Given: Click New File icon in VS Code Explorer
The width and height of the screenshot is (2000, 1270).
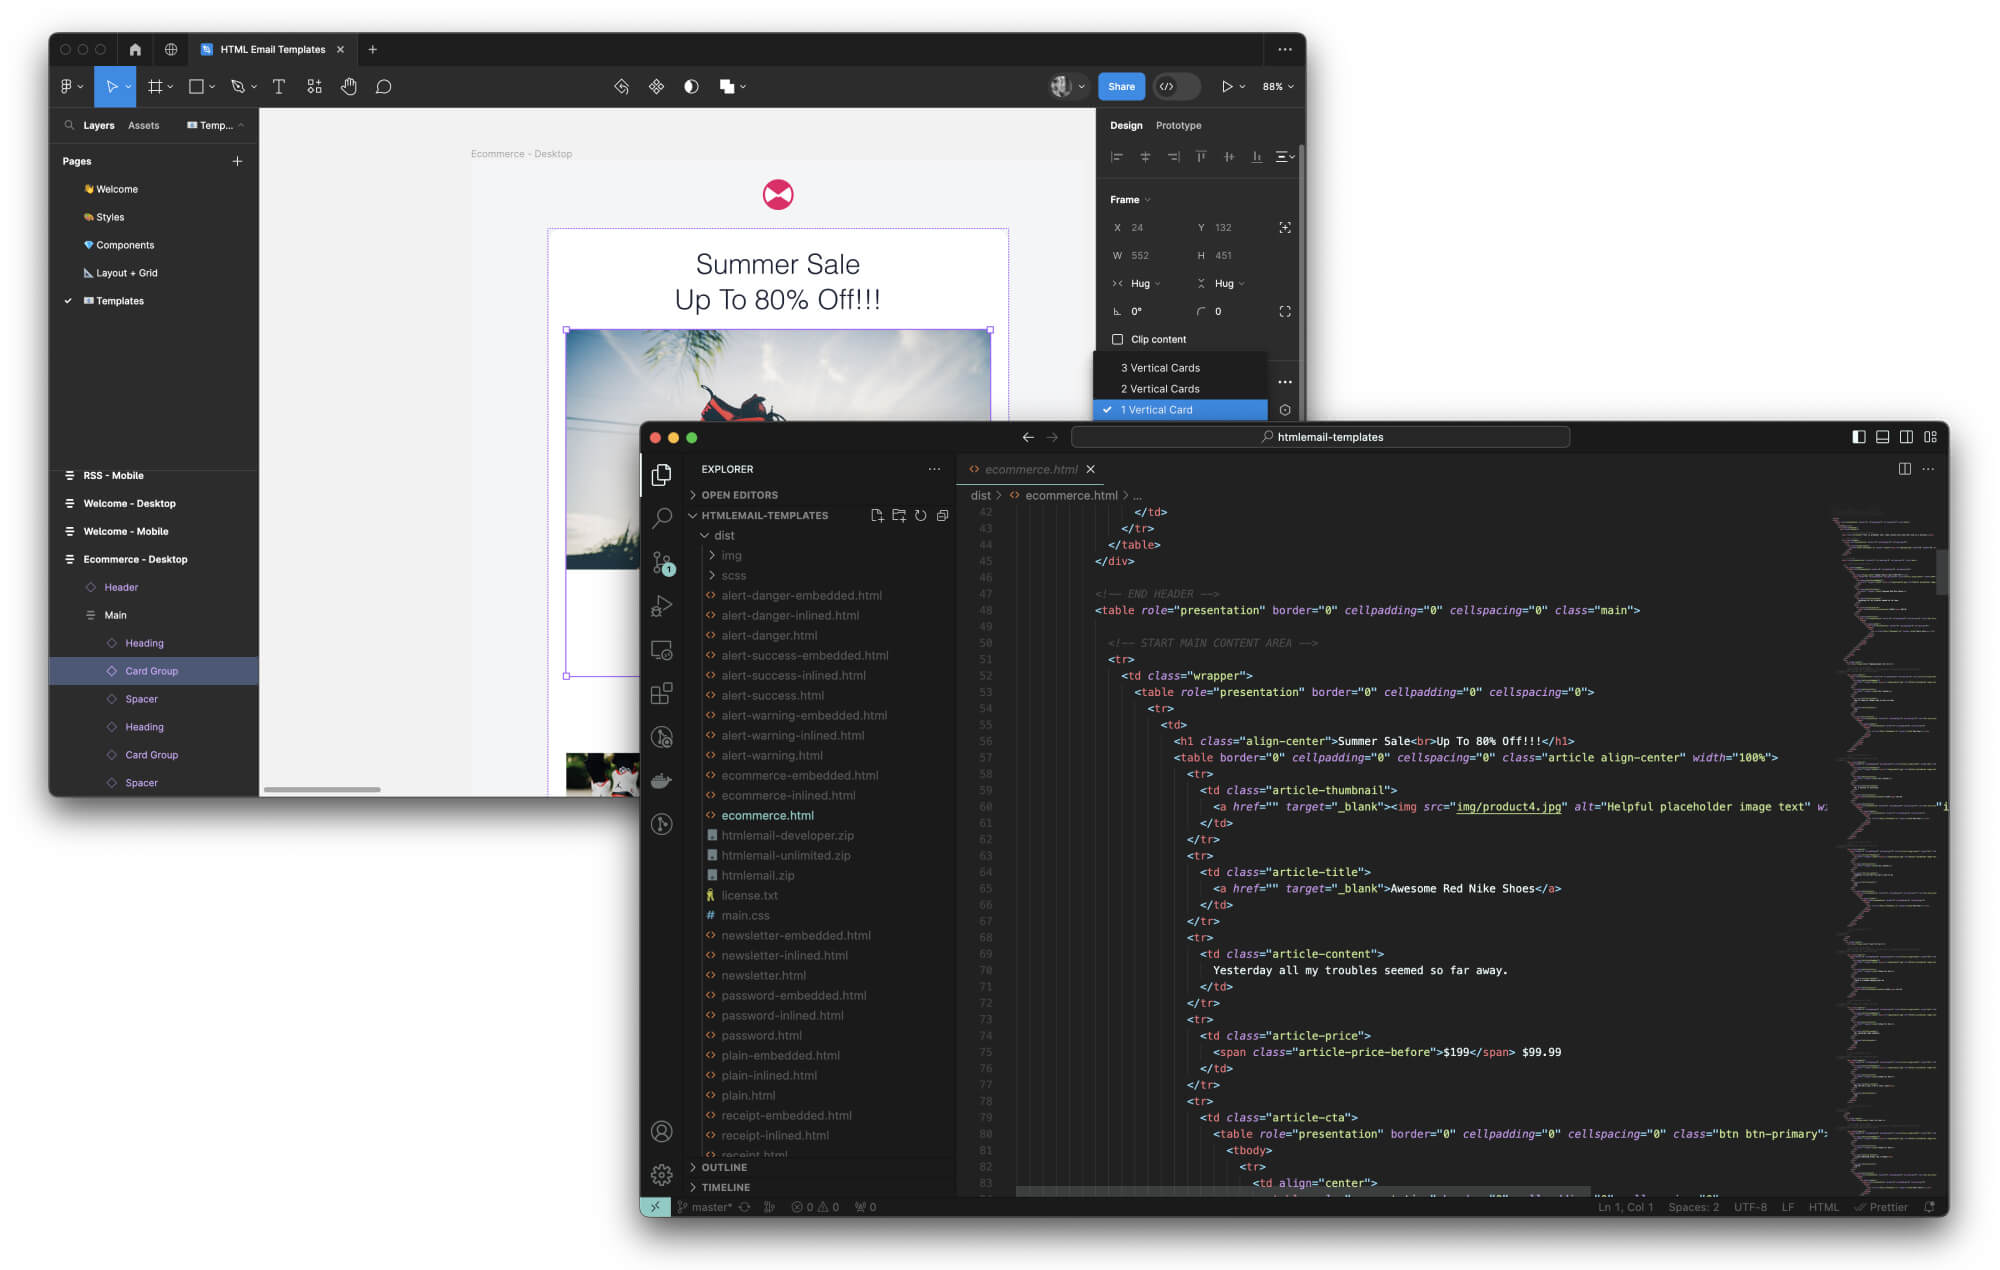Looking at the screenshot, I should (x=877, y=515).
